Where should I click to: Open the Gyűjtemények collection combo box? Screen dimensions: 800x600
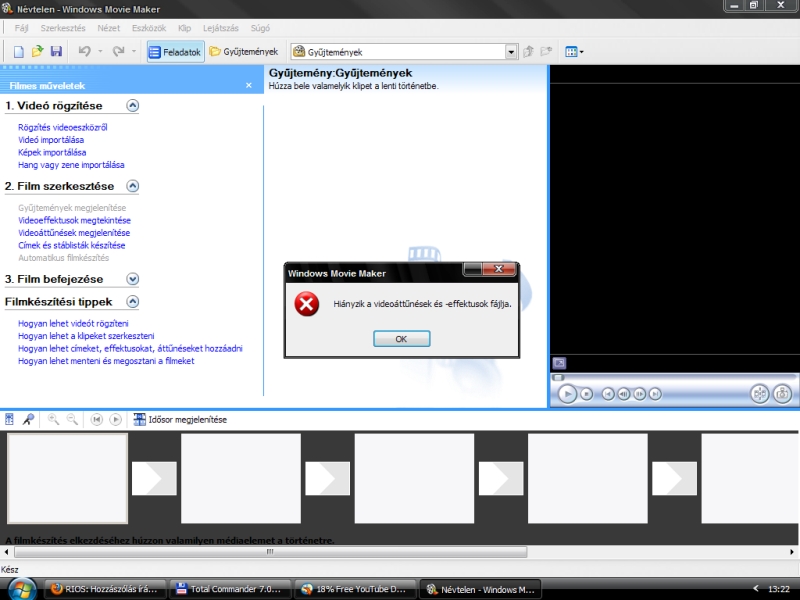point(404,52)
